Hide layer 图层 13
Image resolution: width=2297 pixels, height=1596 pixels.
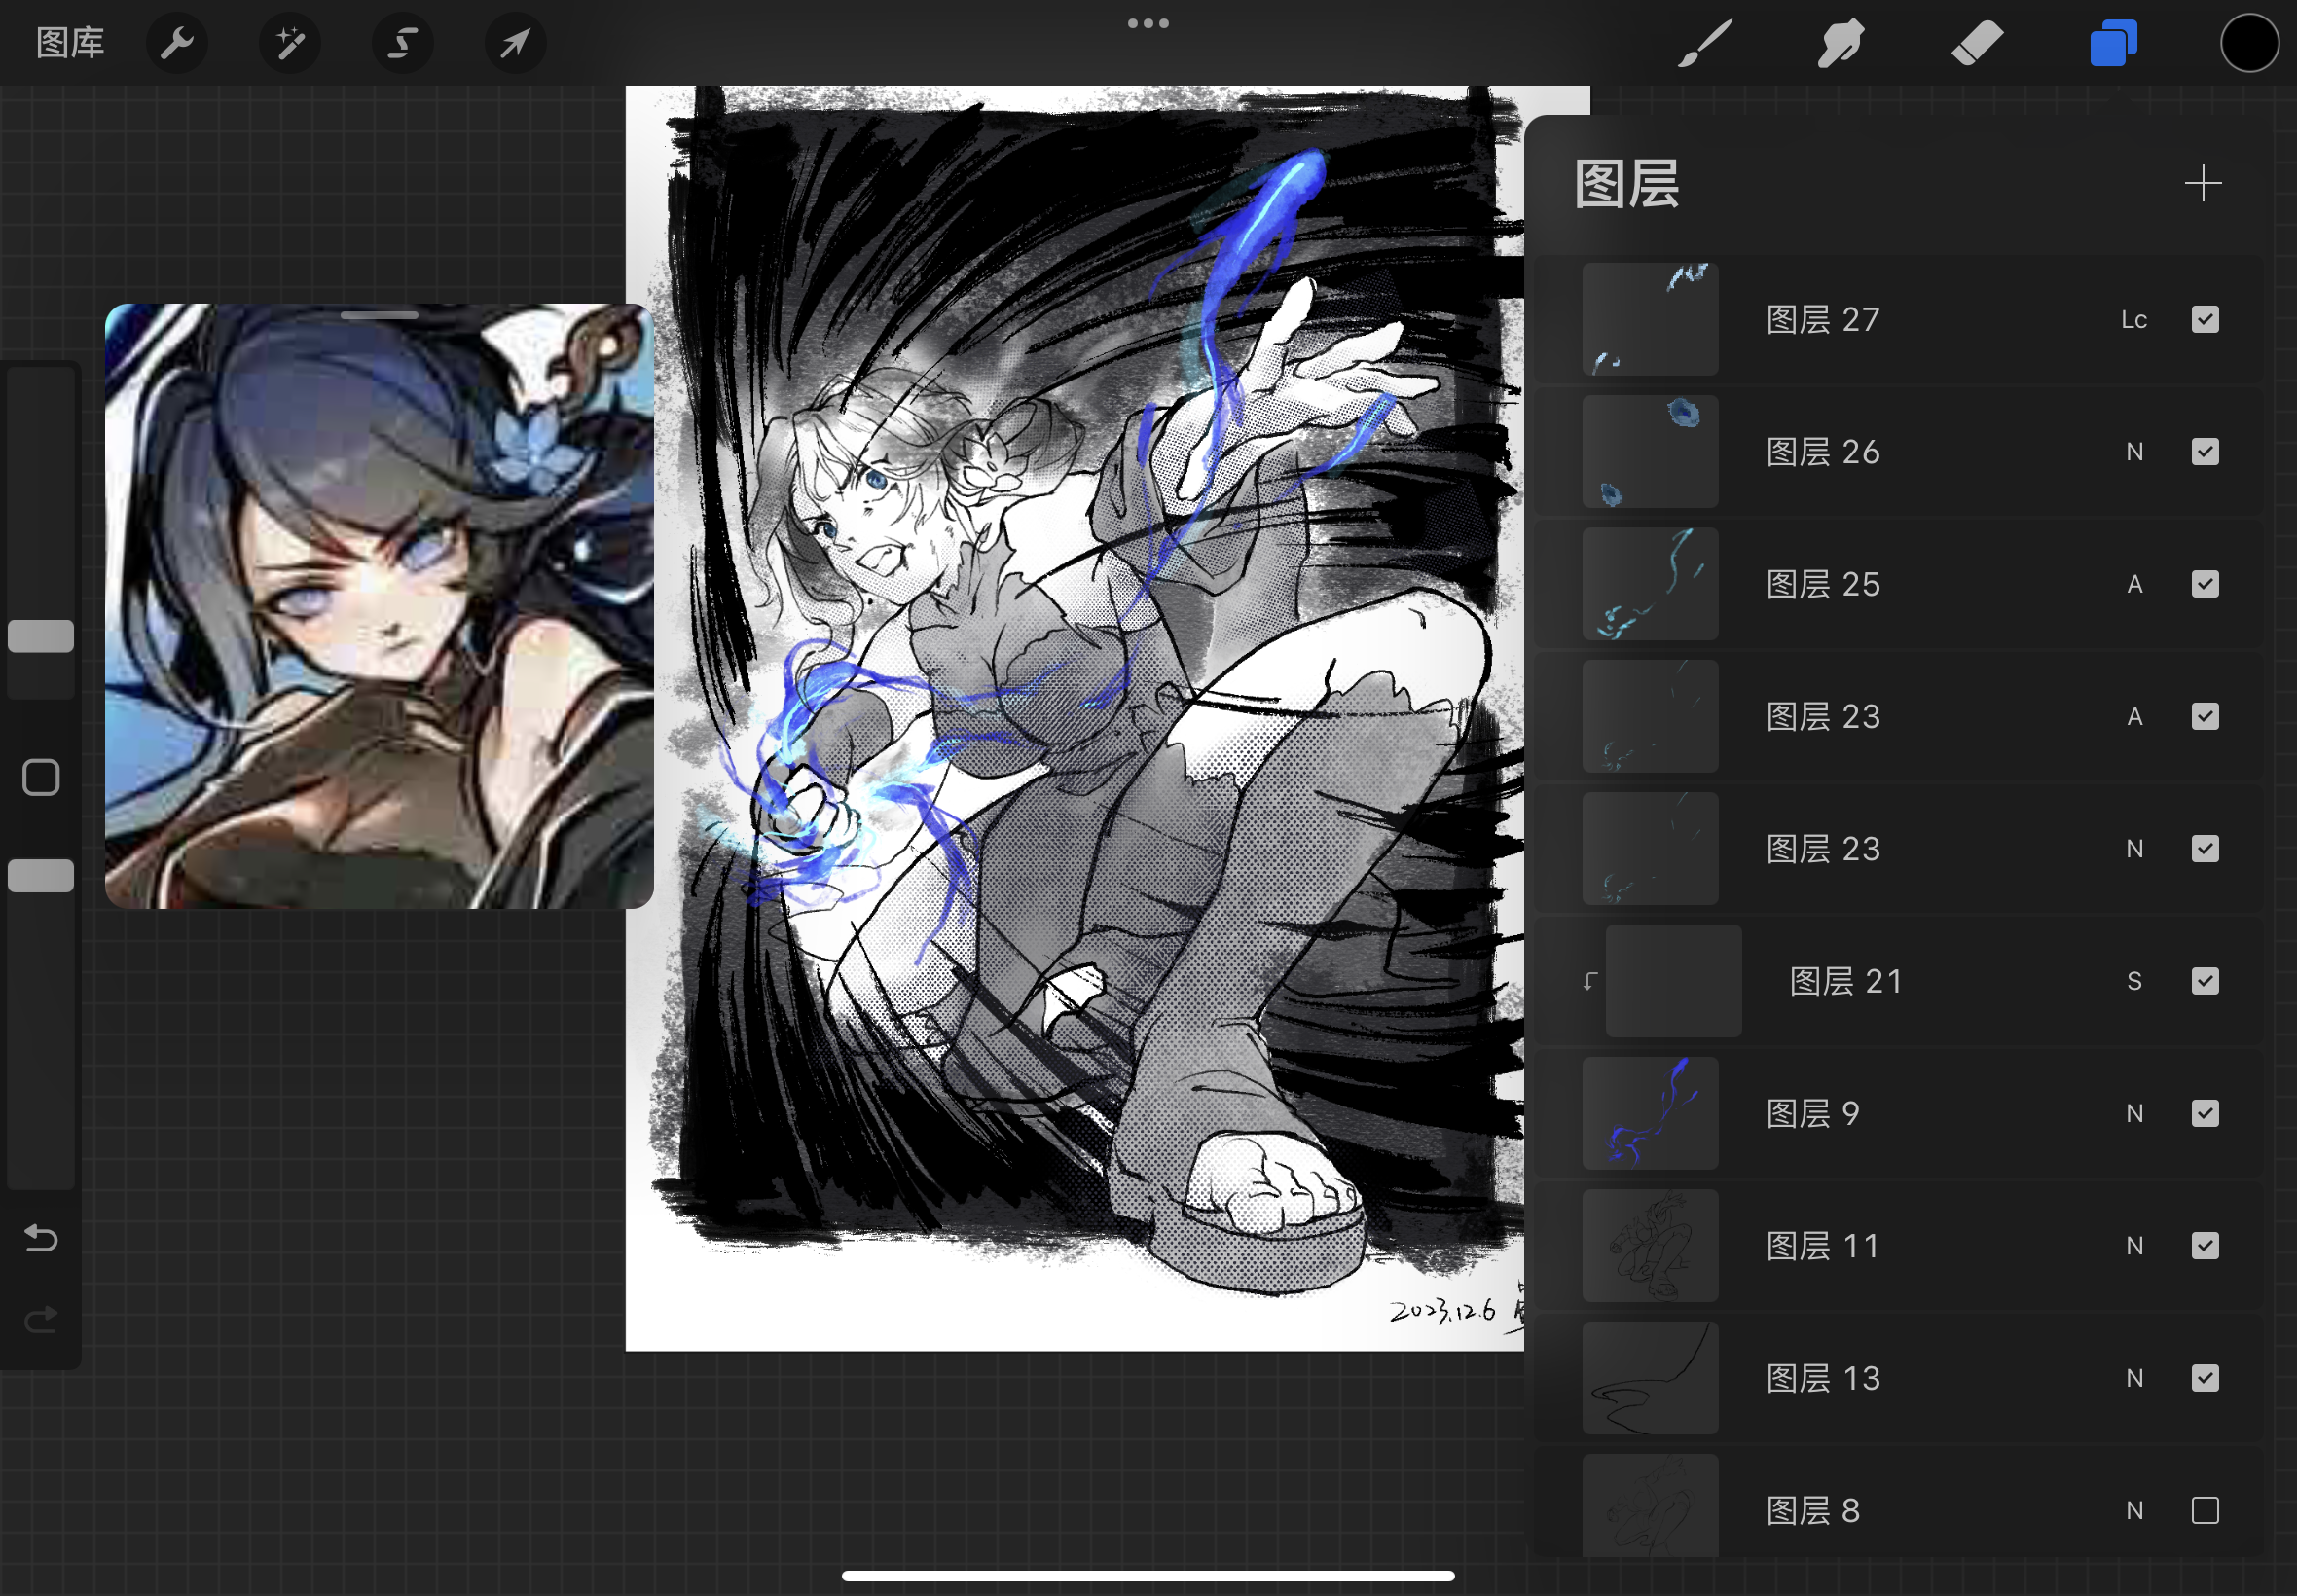pyautogui.click(x=2204, y=1378)
